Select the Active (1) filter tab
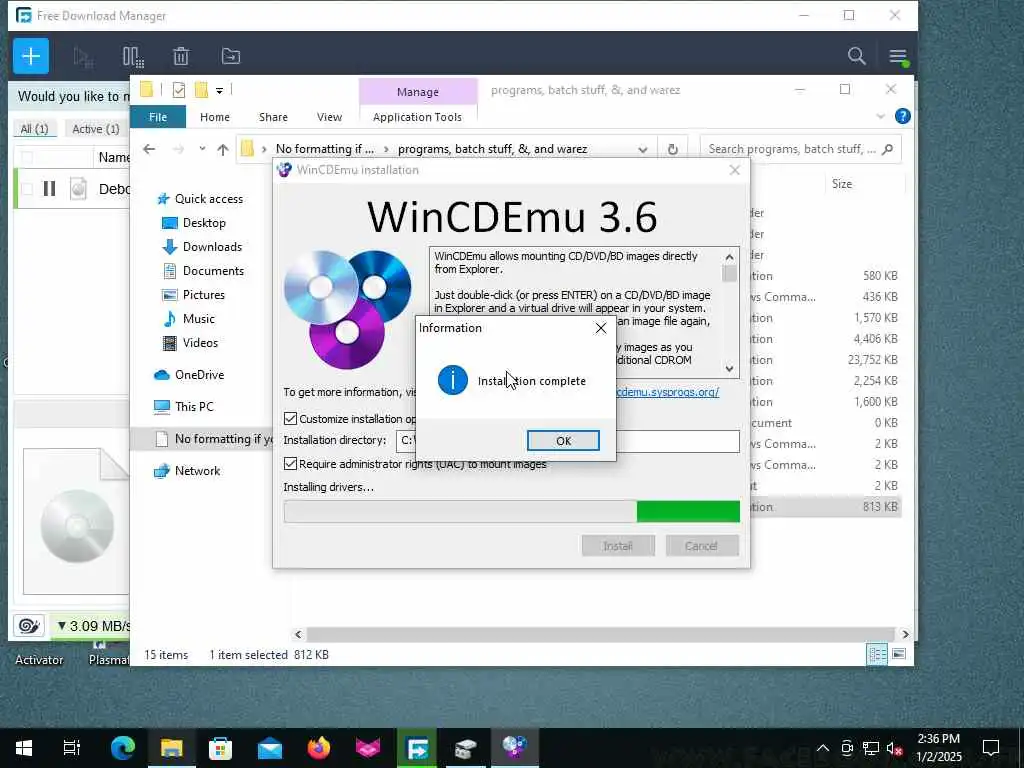The width and height of the screenshot is (1024, 768). (x=95, y=129)
